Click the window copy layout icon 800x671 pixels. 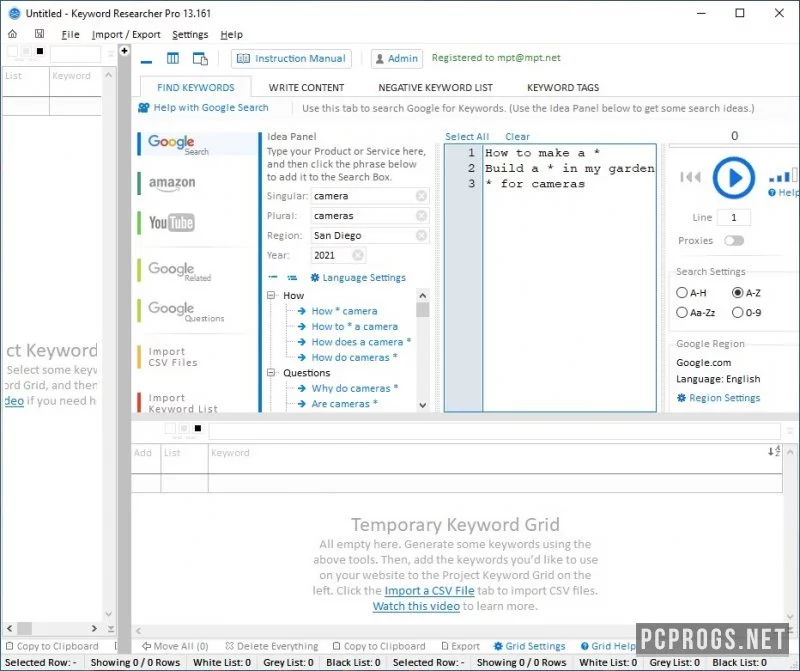tap(200, 59)
